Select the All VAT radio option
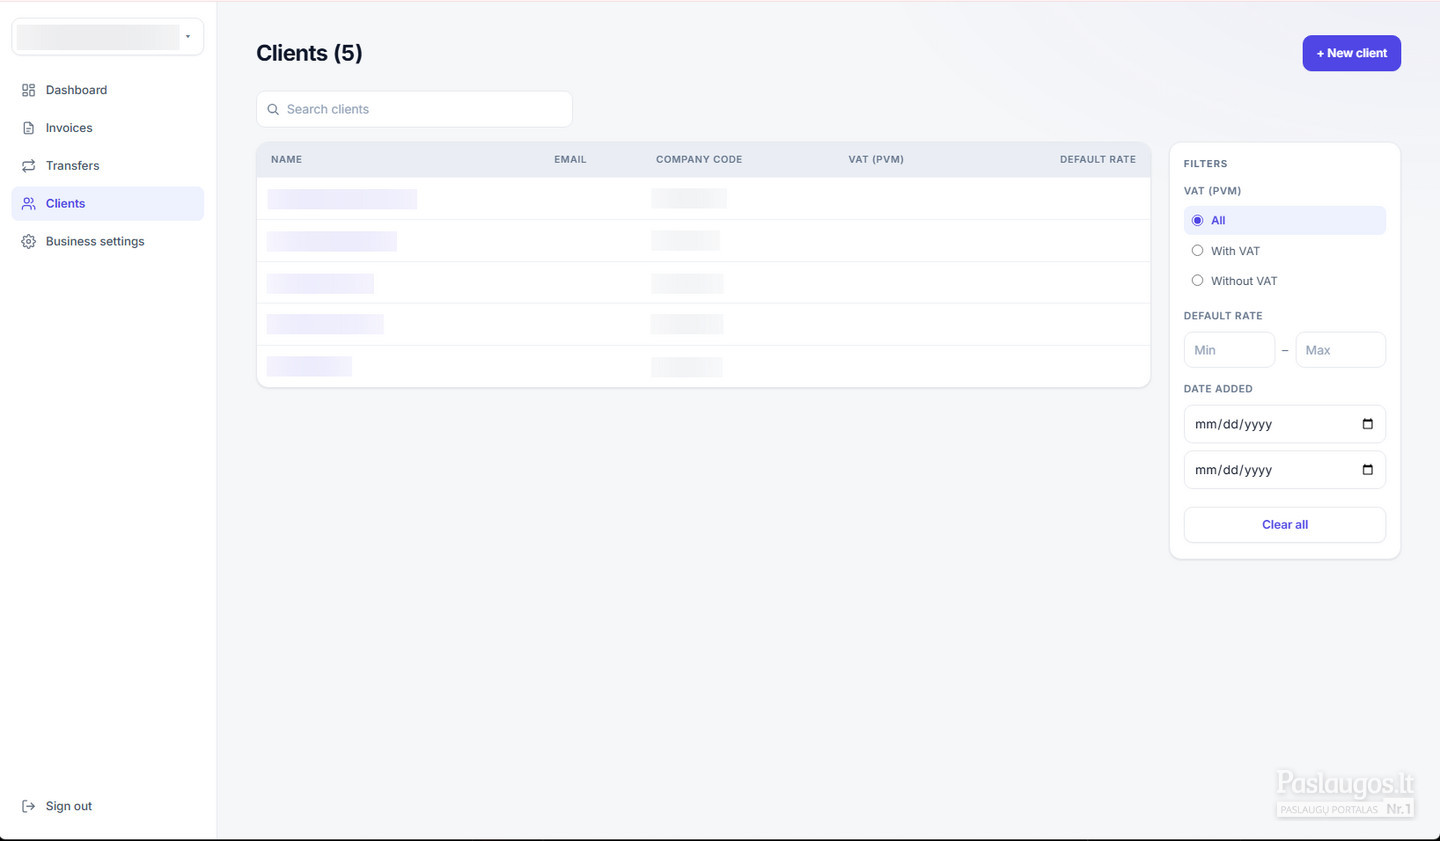This screenshot has height=841, width=1440. pos(1197,220)
